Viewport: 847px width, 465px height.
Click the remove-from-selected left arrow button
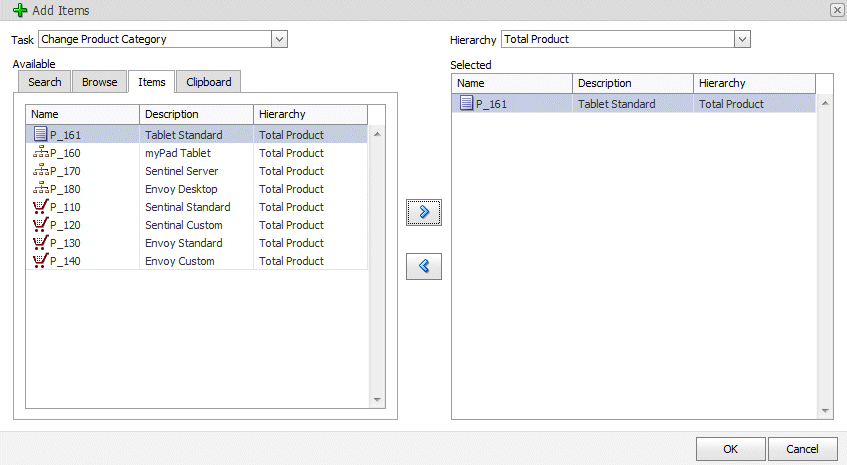point(424,266)
